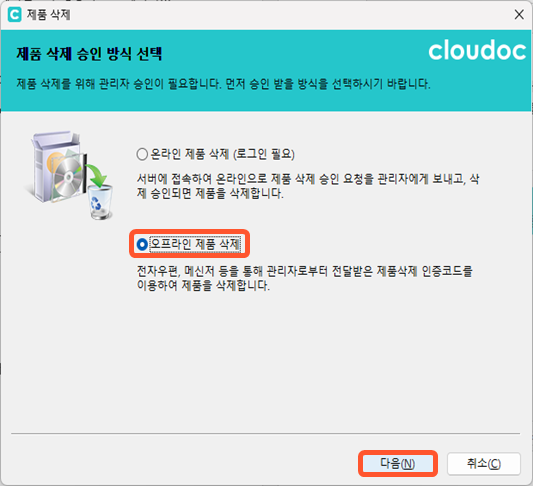Click the 온라인 제품 삭제 (로그인 필요) label
533x486 pixels.
(x=222, y=154)
